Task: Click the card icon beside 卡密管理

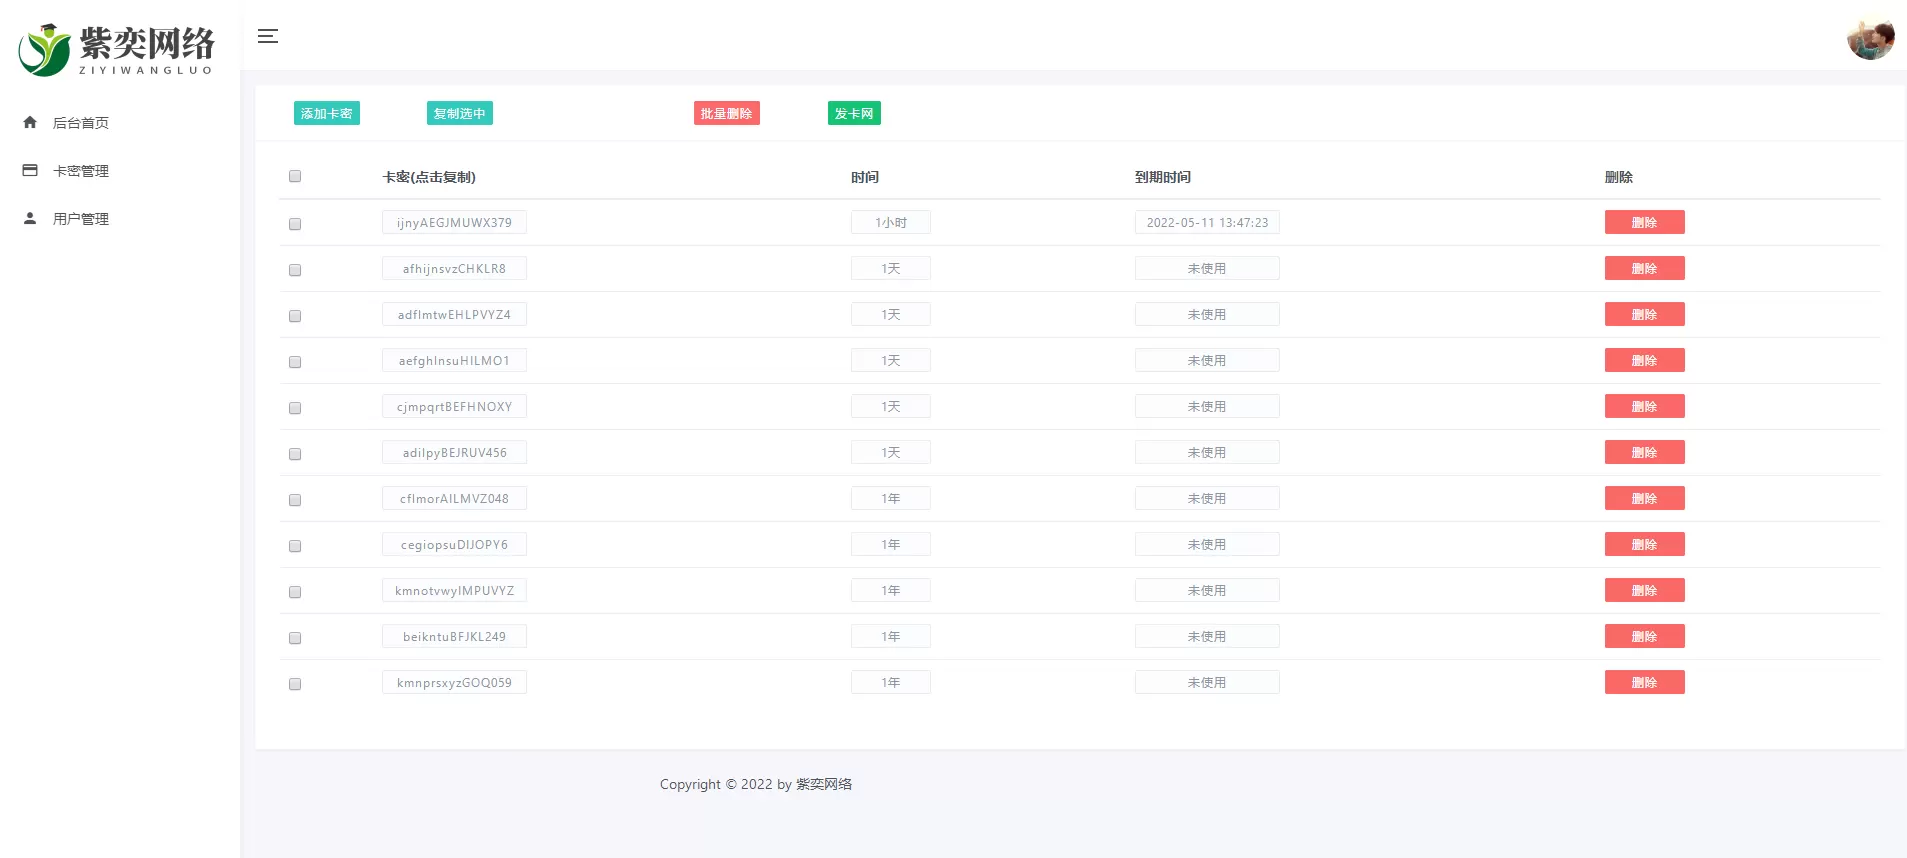Action: (x=30, y=170)
